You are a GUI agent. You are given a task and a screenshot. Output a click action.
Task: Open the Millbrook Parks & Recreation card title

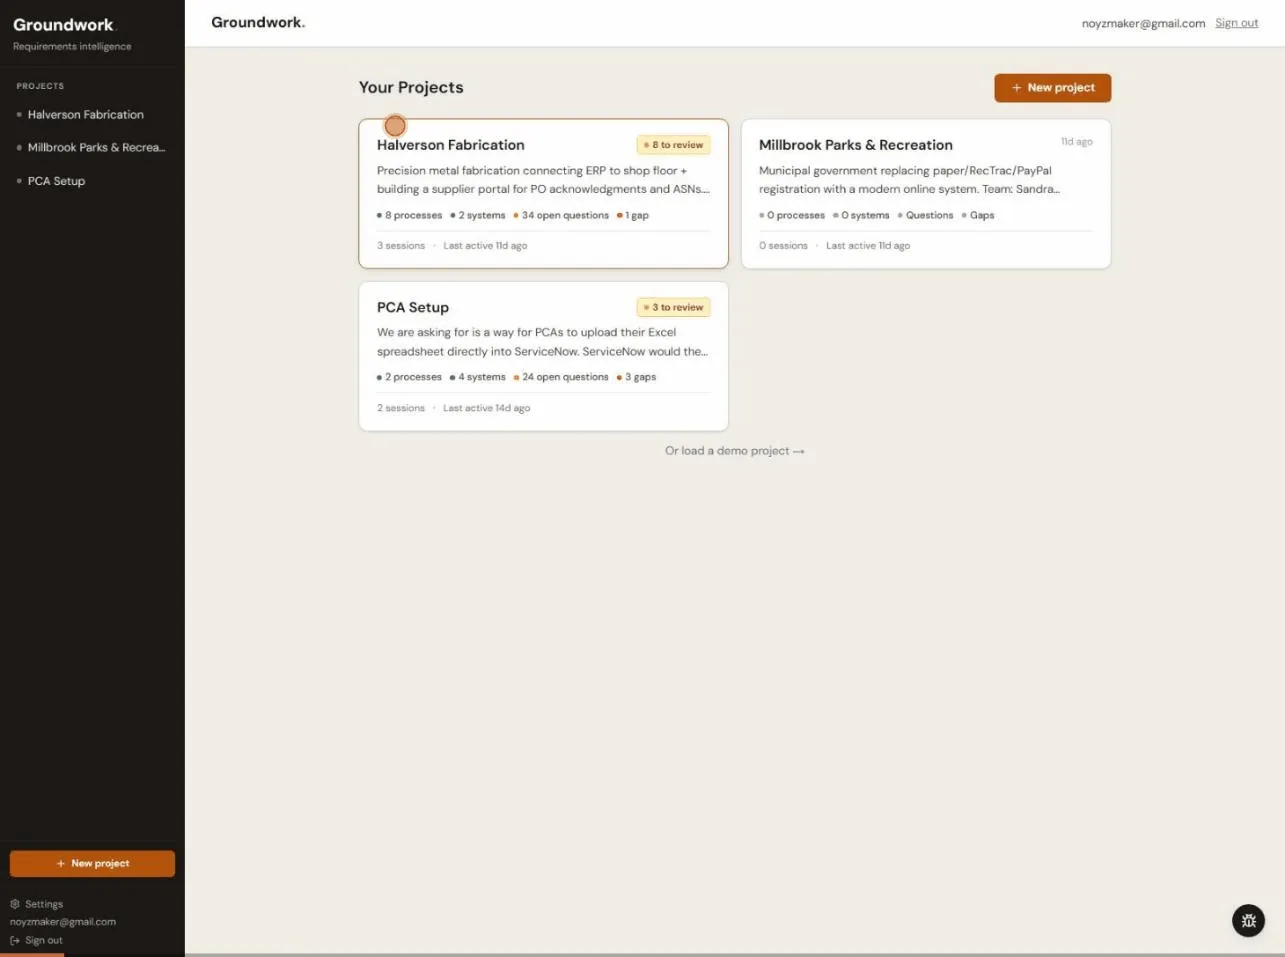coord(855,145)
